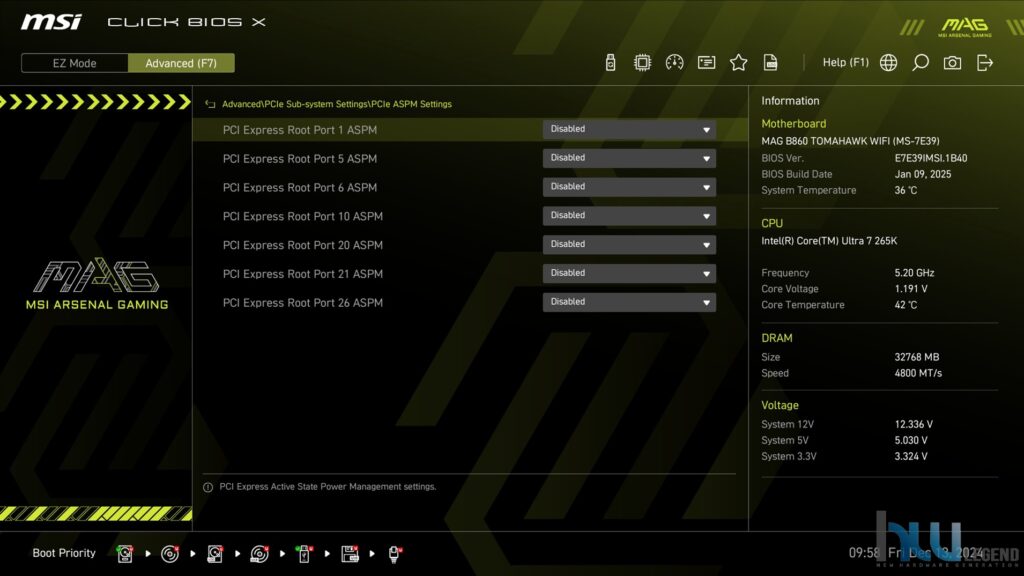The width and height of the screenshot is (1024, 576).
Task: Select the CD/DVD boot device icon
Action: [x=170, y=554]
